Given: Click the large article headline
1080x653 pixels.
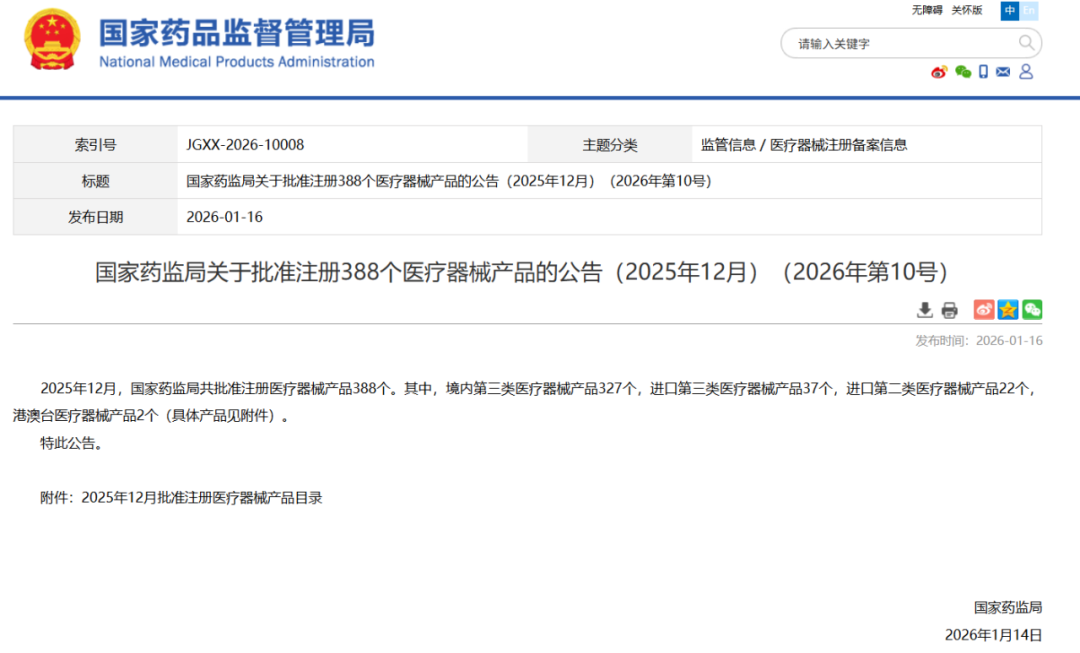Looking at the screenshot, I should pos(521,272).
